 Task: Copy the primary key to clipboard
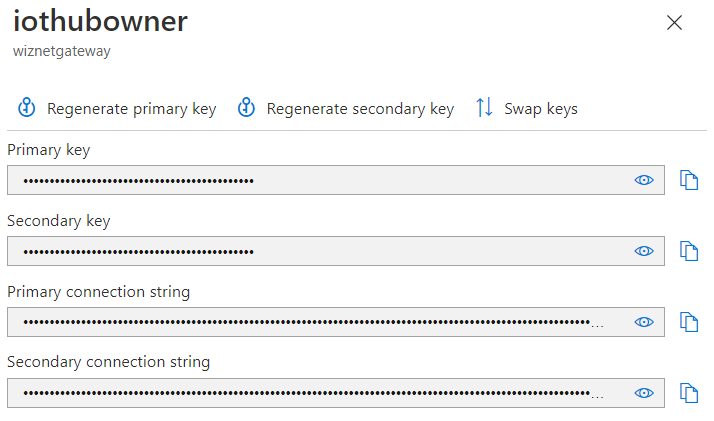tap(688, 180)
